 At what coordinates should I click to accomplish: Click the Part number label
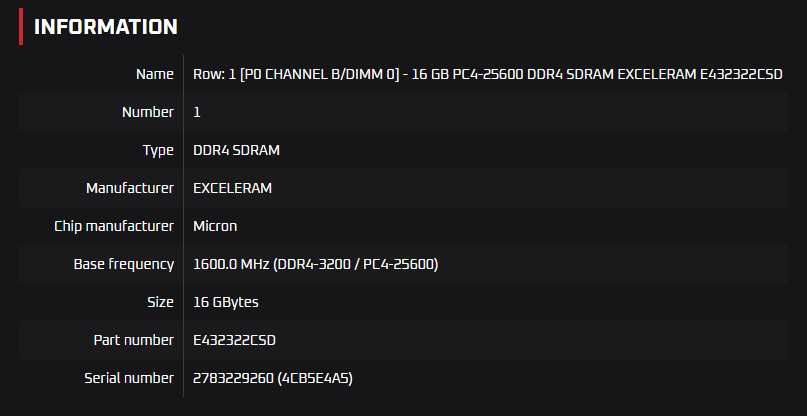click(x=134, y=340)
